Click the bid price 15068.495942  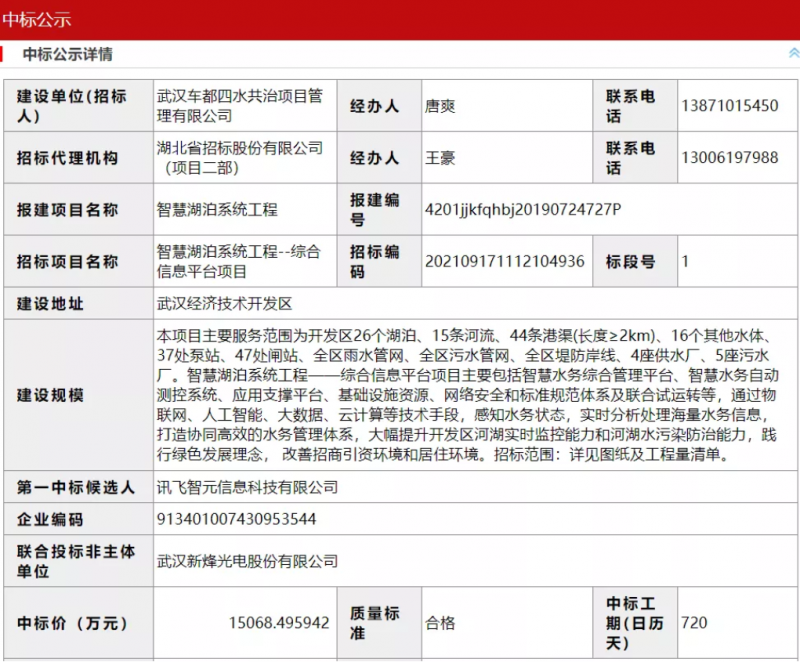coord(279,623)
